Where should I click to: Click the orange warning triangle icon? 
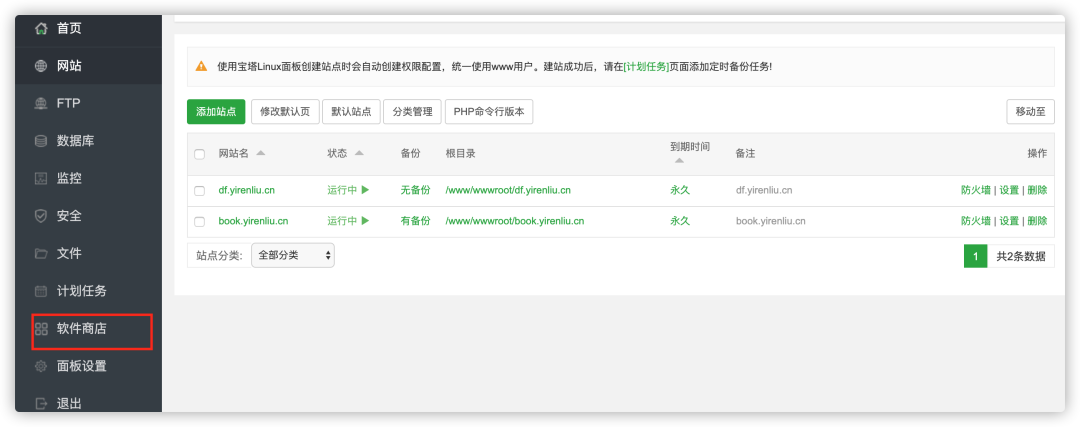(x=201, y=67)
